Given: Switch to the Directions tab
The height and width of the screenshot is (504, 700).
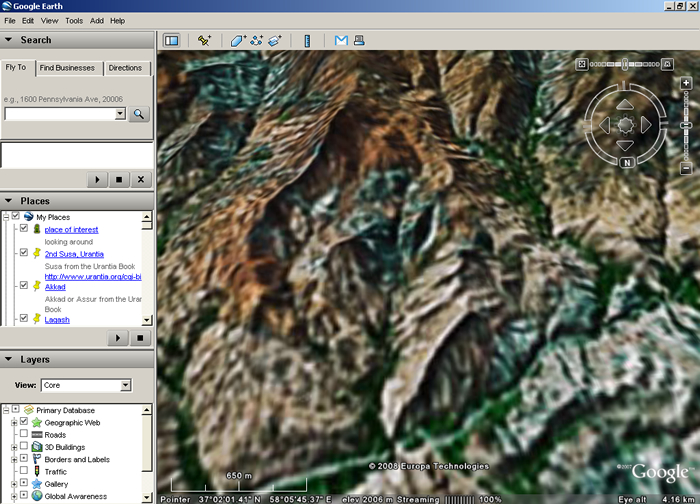Looking at the screenshot, I should click(125, 68).
